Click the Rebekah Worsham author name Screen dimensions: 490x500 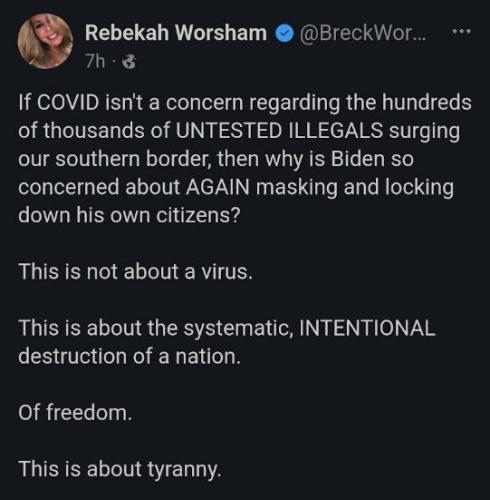[x=176, y=33]
